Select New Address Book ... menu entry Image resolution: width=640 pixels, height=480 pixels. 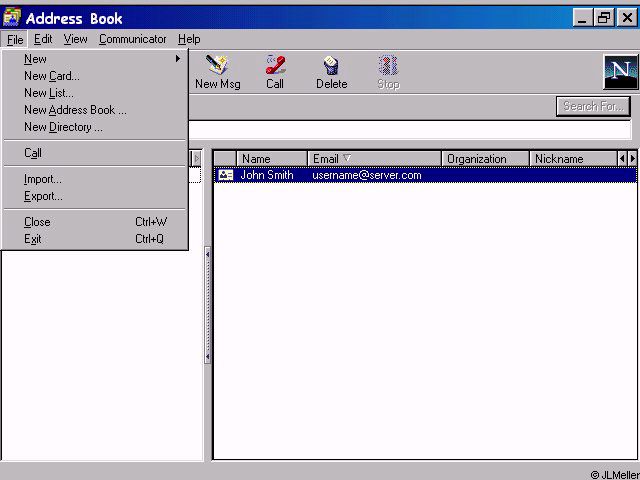(x=95, y=110)
